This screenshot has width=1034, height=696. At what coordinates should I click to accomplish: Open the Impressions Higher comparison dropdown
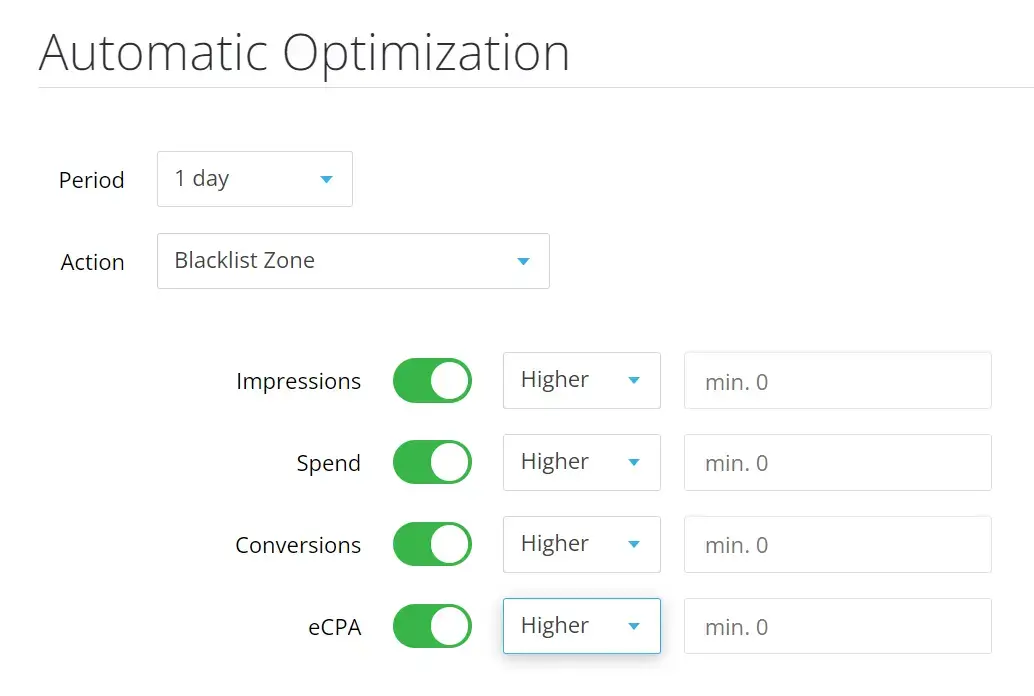pyautogui.click(x=581, y=381)
